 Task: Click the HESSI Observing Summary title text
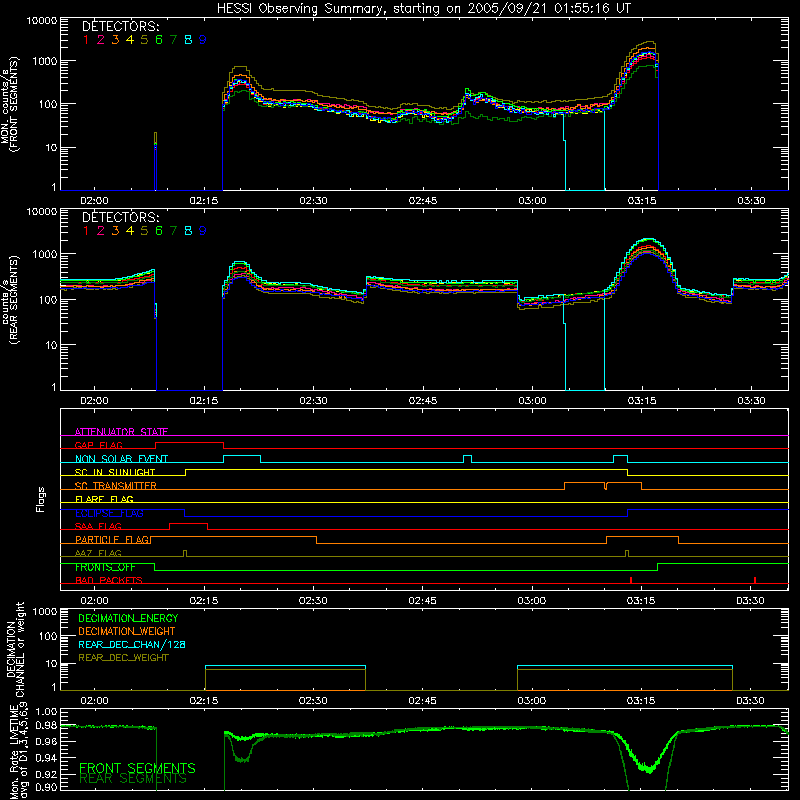[x=423, y=8]
